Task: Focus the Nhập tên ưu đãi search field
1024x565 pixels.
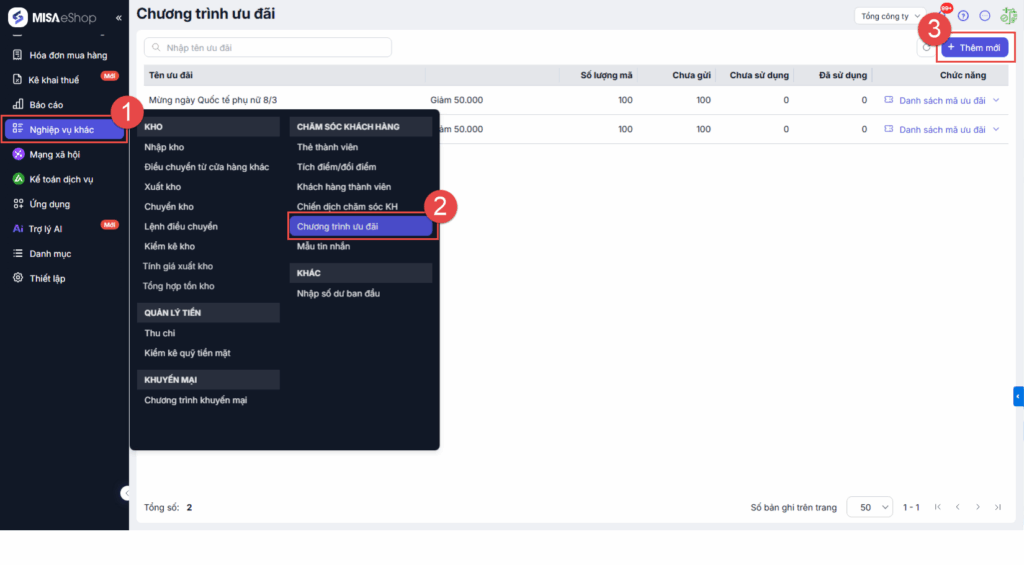Action: tap(268, 48)
